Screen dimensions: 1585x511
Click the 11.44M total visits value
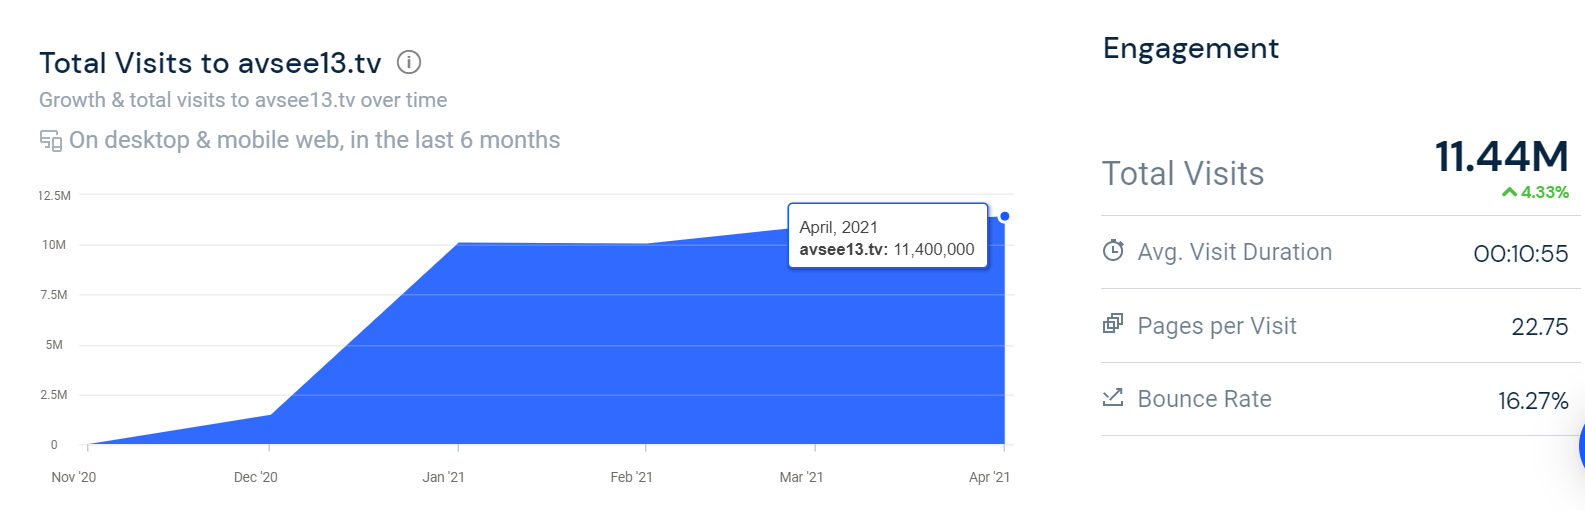click(1502, 157)
